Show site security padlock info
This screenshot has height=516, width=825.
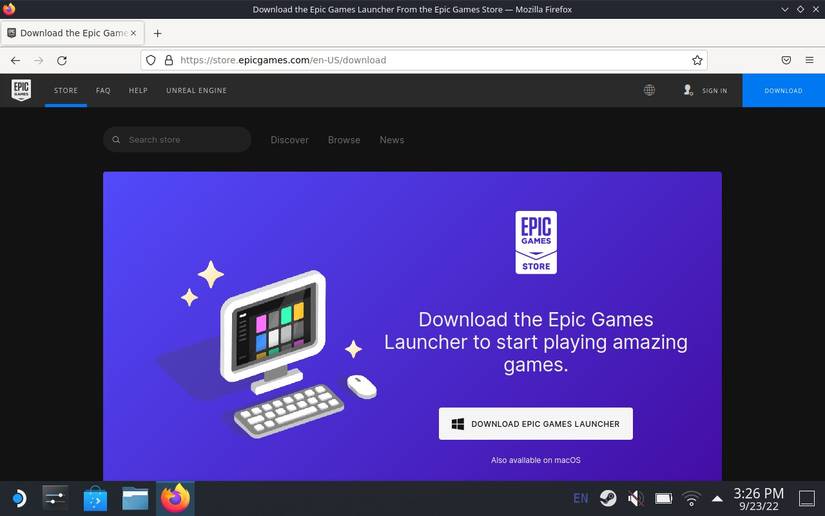[168, 60]
